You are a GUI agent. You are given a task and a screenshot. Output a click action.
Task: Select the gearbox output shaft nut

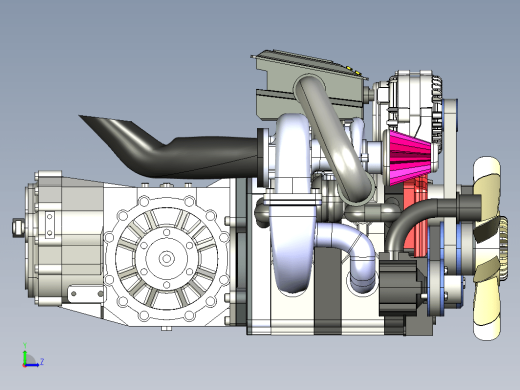coord(18,227)
